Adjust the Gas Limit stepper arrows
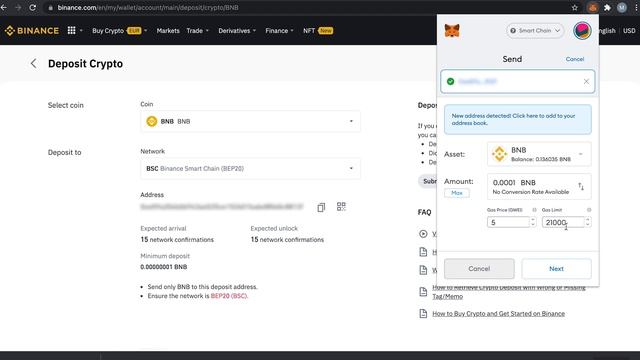The width and height of the screenshot is (640, 360). (x=588, y=222)
